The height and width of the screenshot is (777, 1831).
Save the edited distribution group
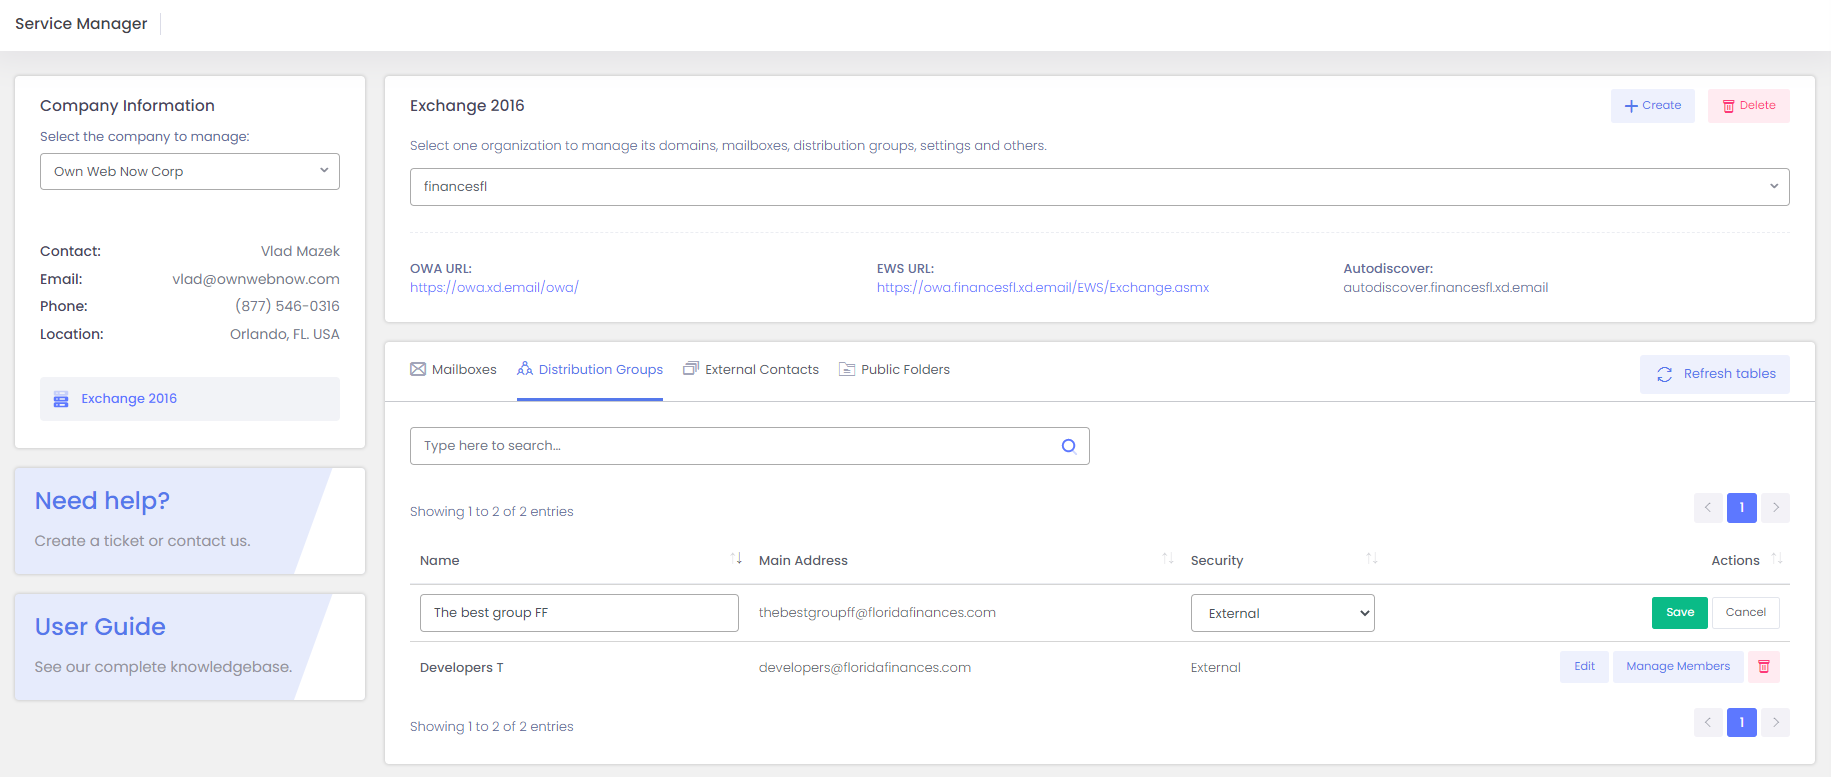coord(1679,613)
